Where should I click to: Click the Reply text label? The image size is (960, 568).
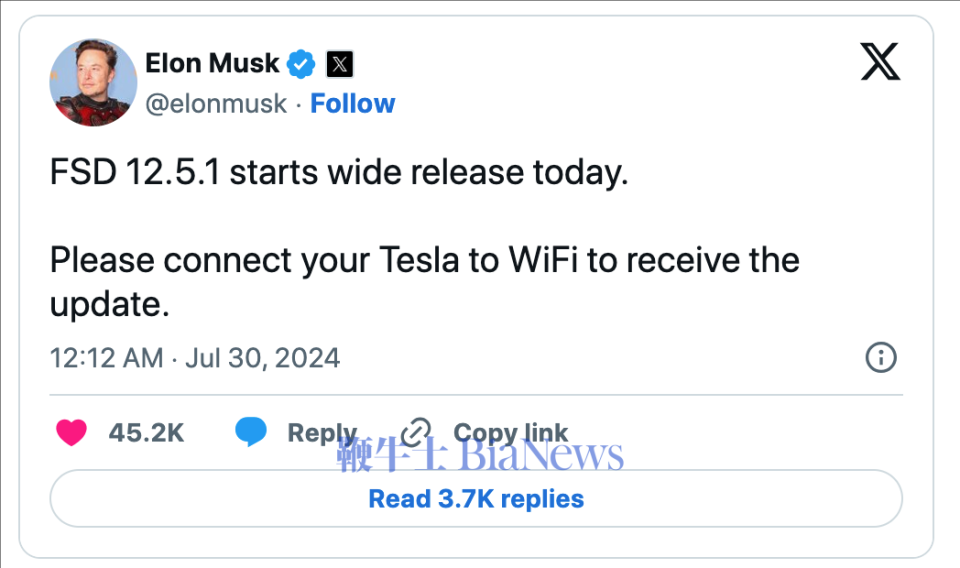point(321,432)
